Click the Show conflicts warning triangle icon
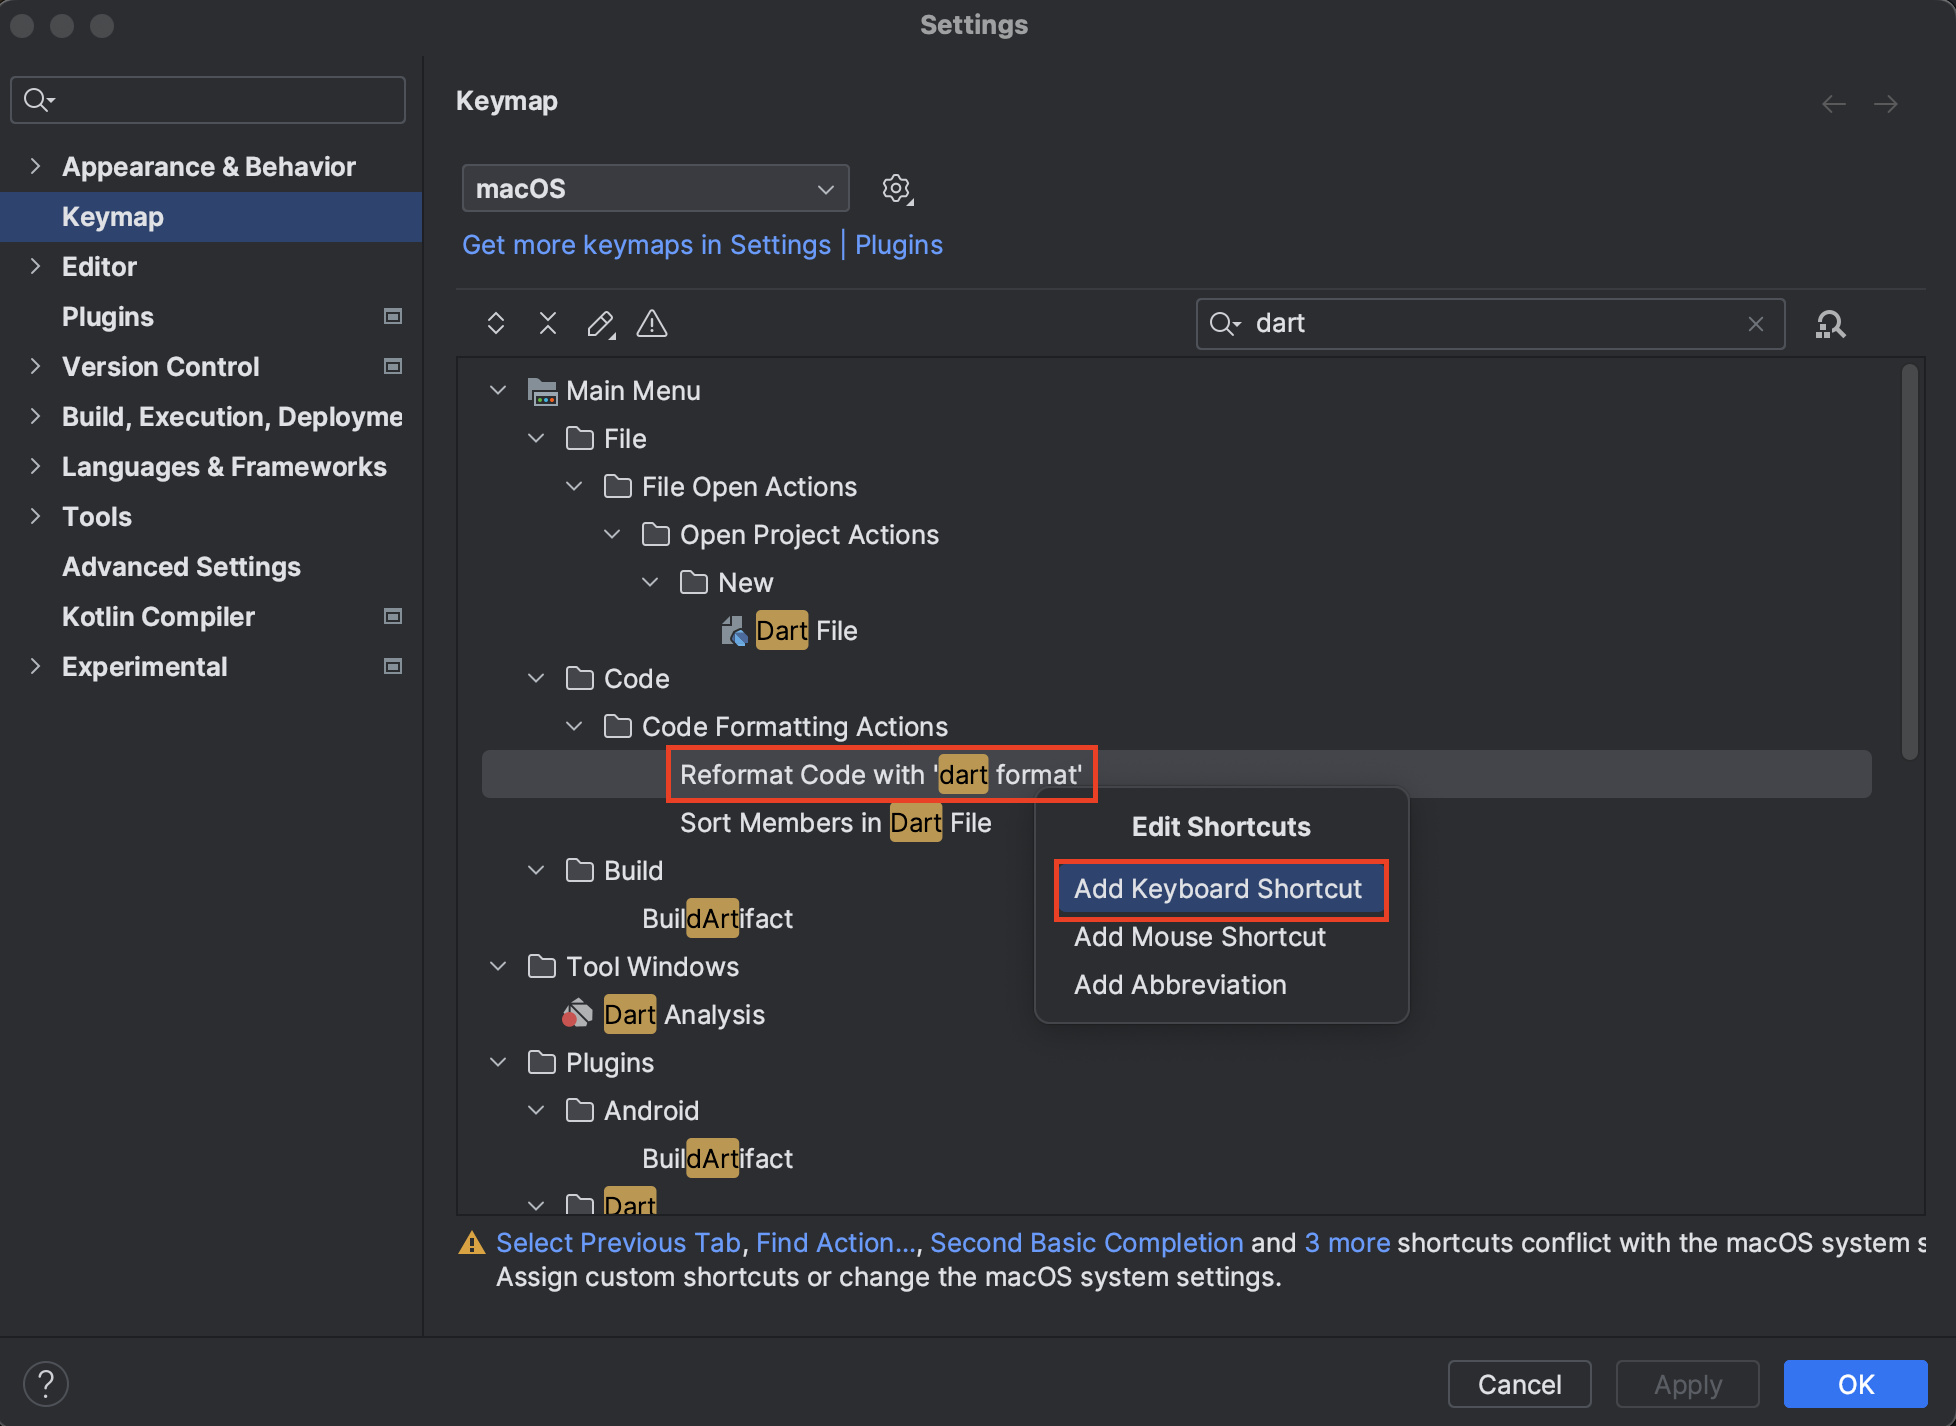This screenshot has height=1426, width=1956. click(652, 323)
